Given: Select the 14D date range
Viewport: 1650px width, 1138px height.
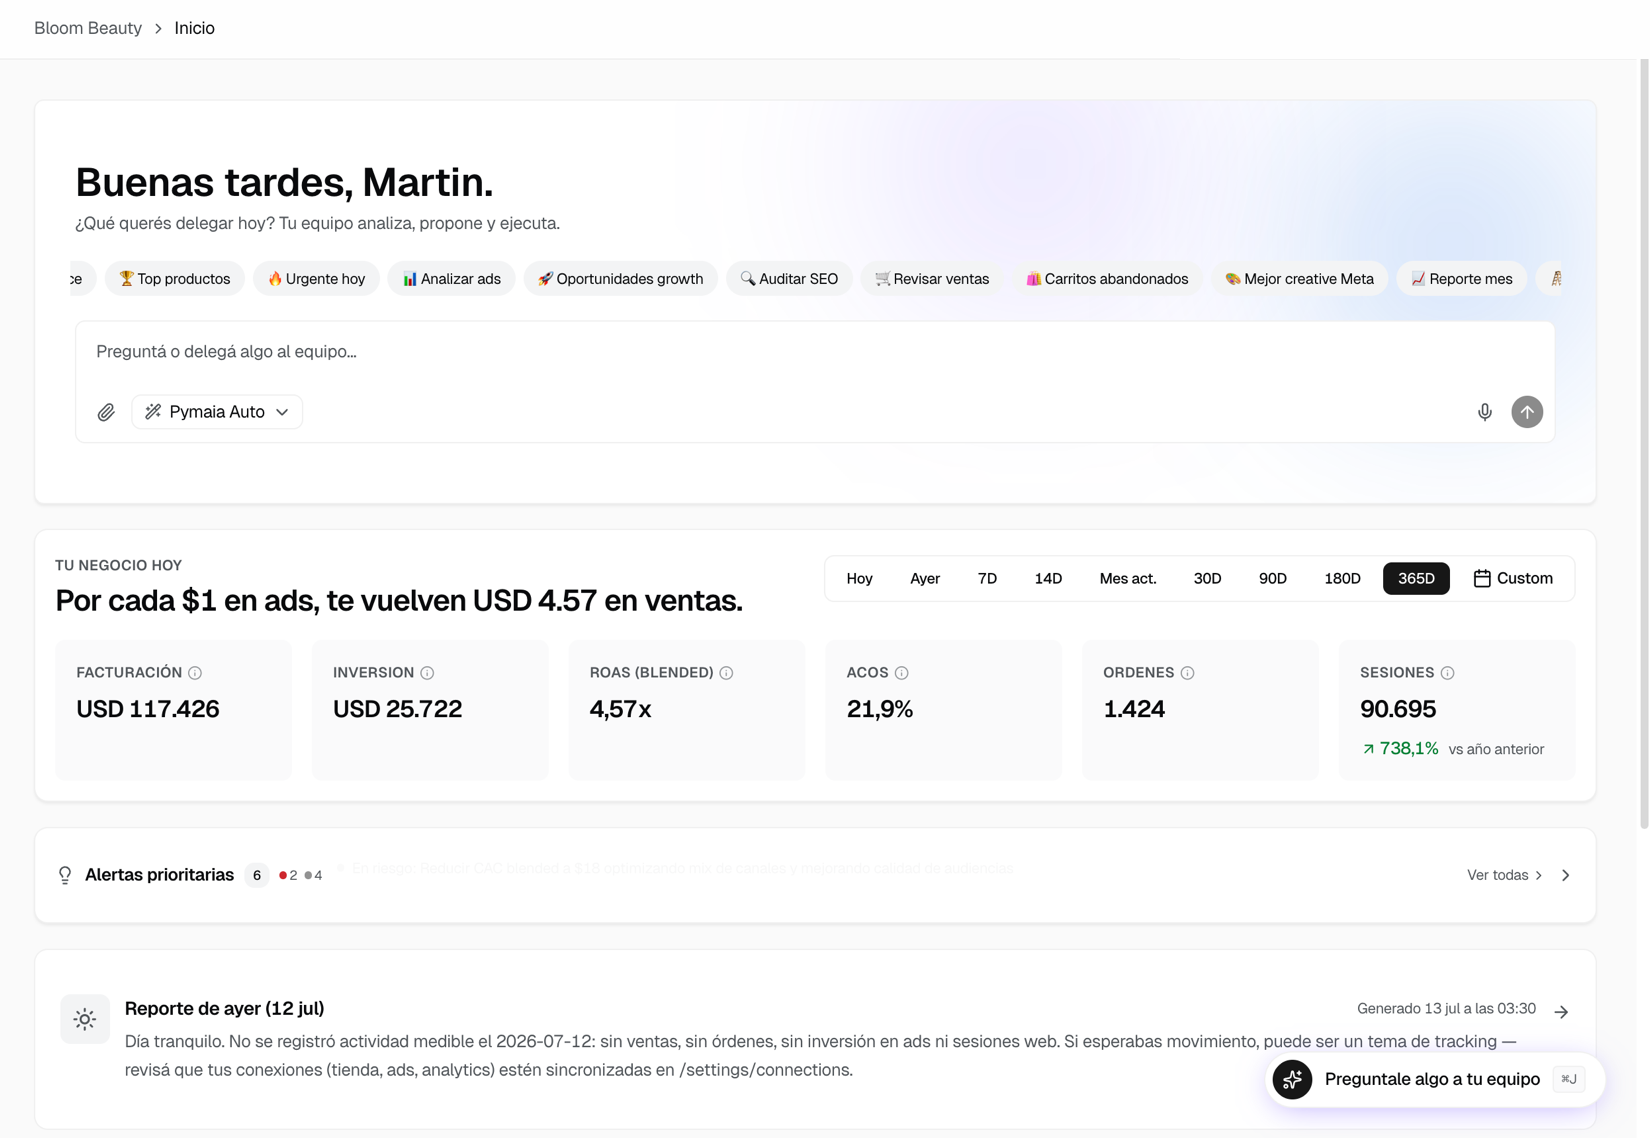Looking at the screenshot, I should point(1048,578).
